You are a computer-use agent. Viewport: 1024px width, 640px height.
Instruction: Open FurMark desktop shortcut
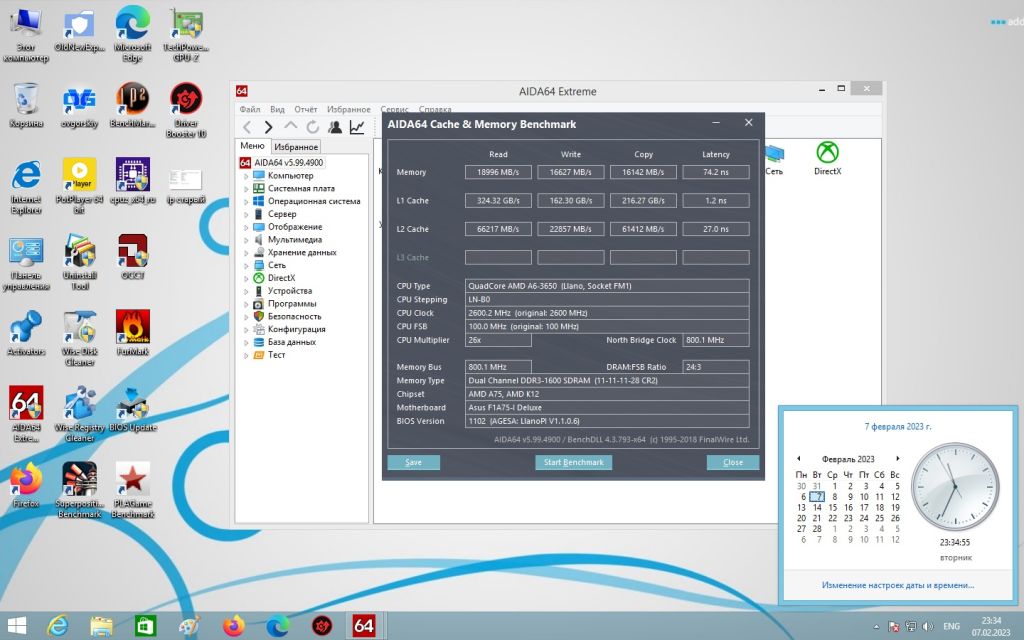pos(133,333)
